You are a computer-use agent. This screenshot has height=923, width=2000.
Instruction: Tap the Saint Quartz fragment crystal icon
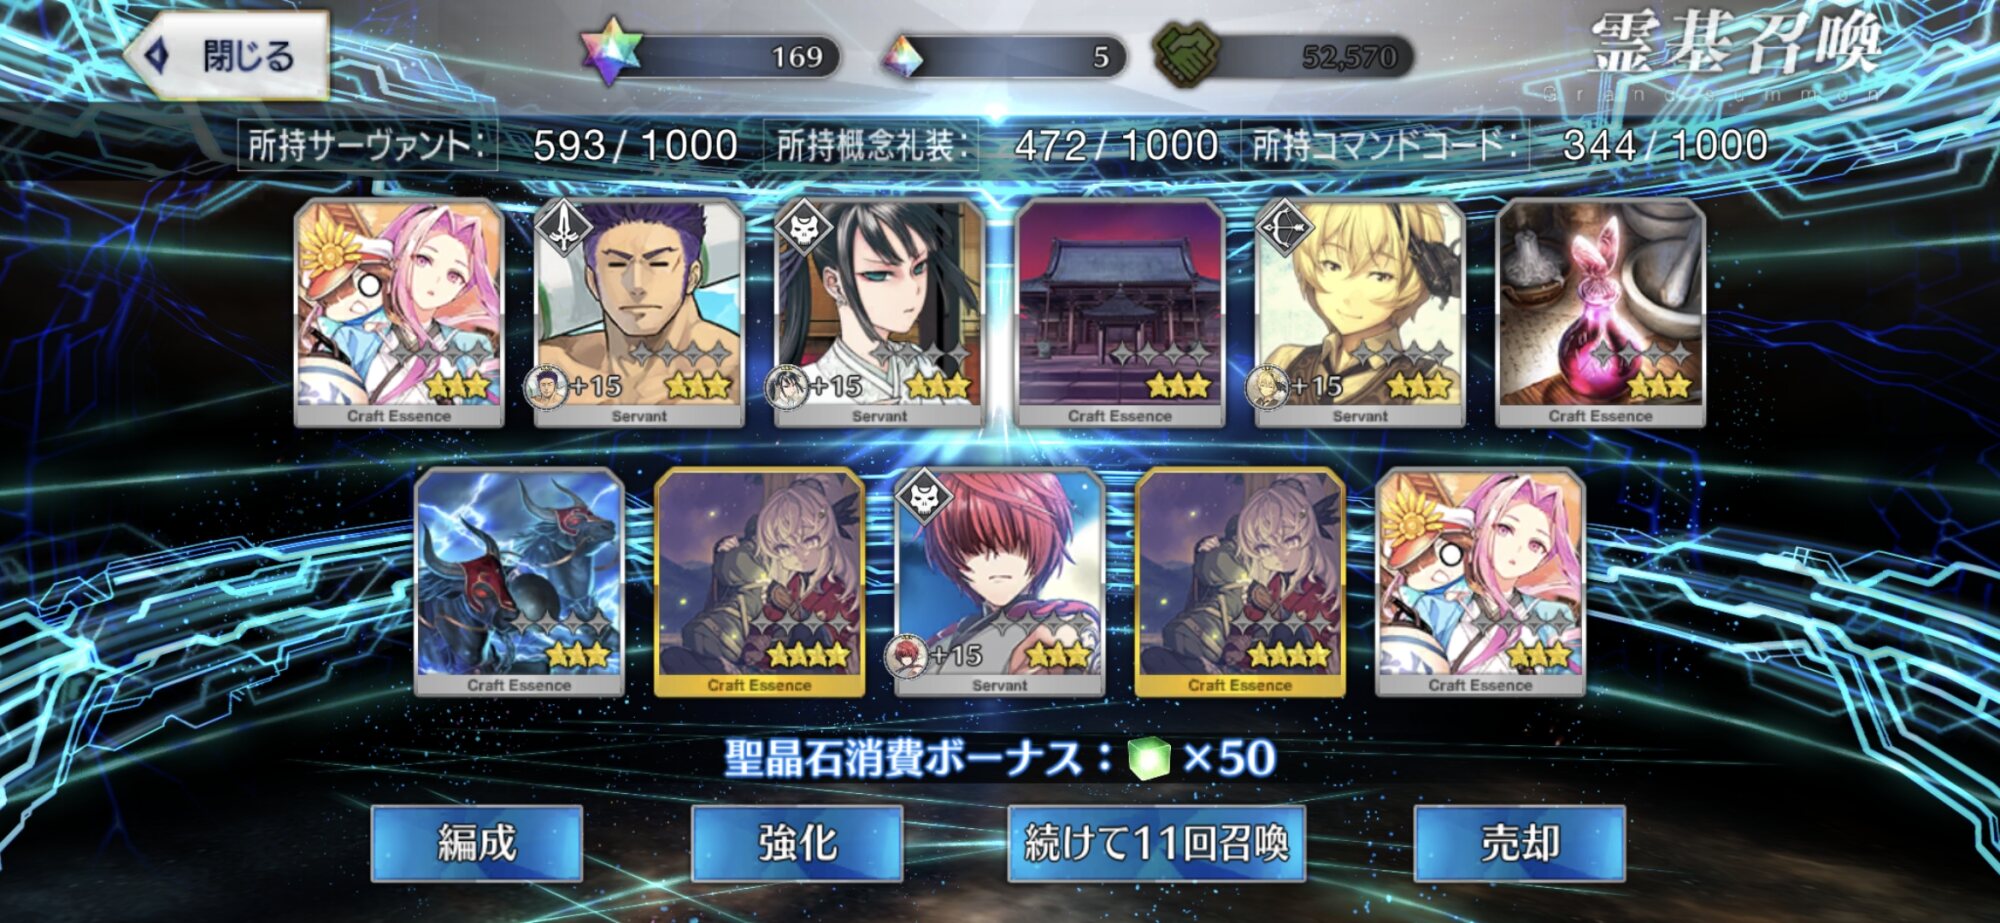point(904,57)
